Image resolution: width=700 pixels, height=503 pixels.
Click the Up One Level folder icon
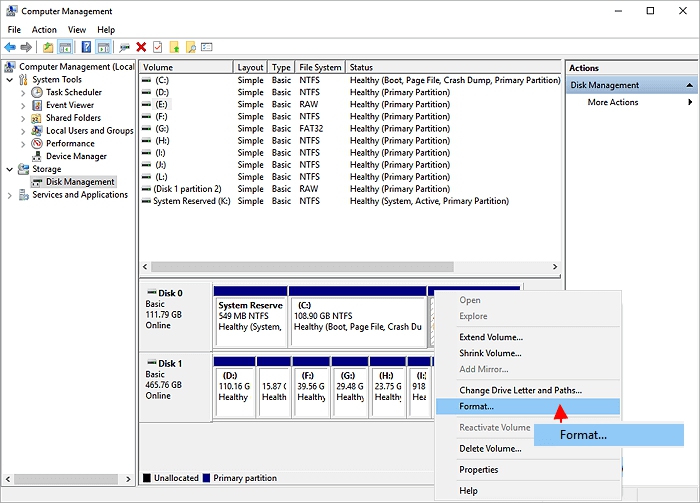click(x=48, y=47)
